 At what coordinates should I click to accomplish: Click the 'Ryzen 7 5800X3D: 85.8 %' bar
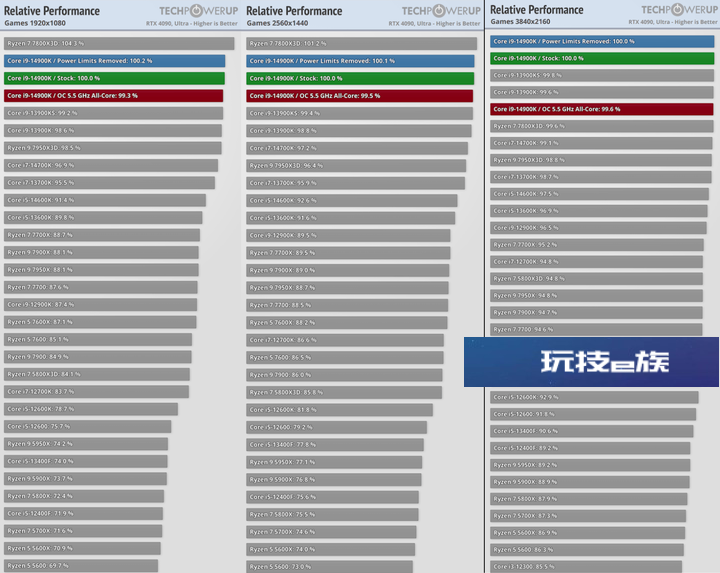(344, 393)
